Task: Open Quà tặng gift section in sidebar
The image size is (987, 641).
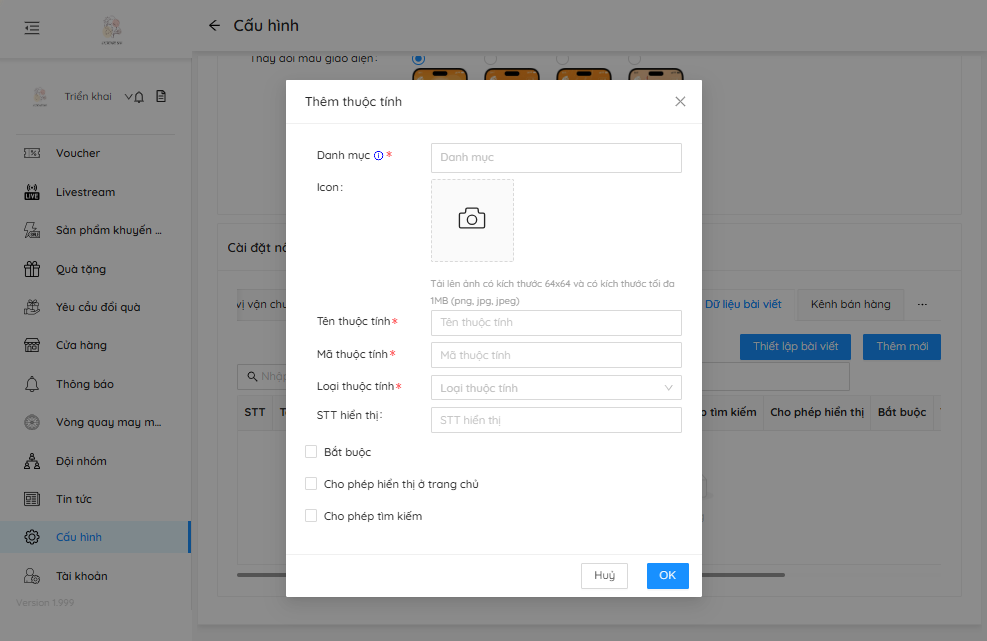Action: (x=80, y=269)
